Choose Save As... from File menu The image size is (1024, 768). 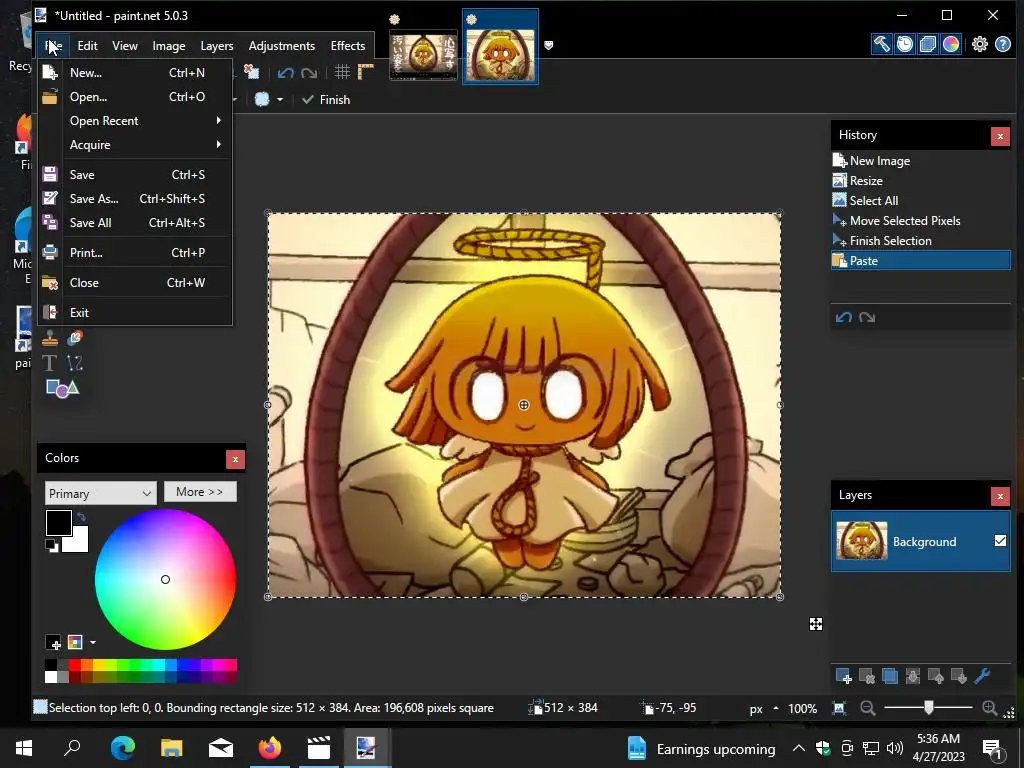135,199
